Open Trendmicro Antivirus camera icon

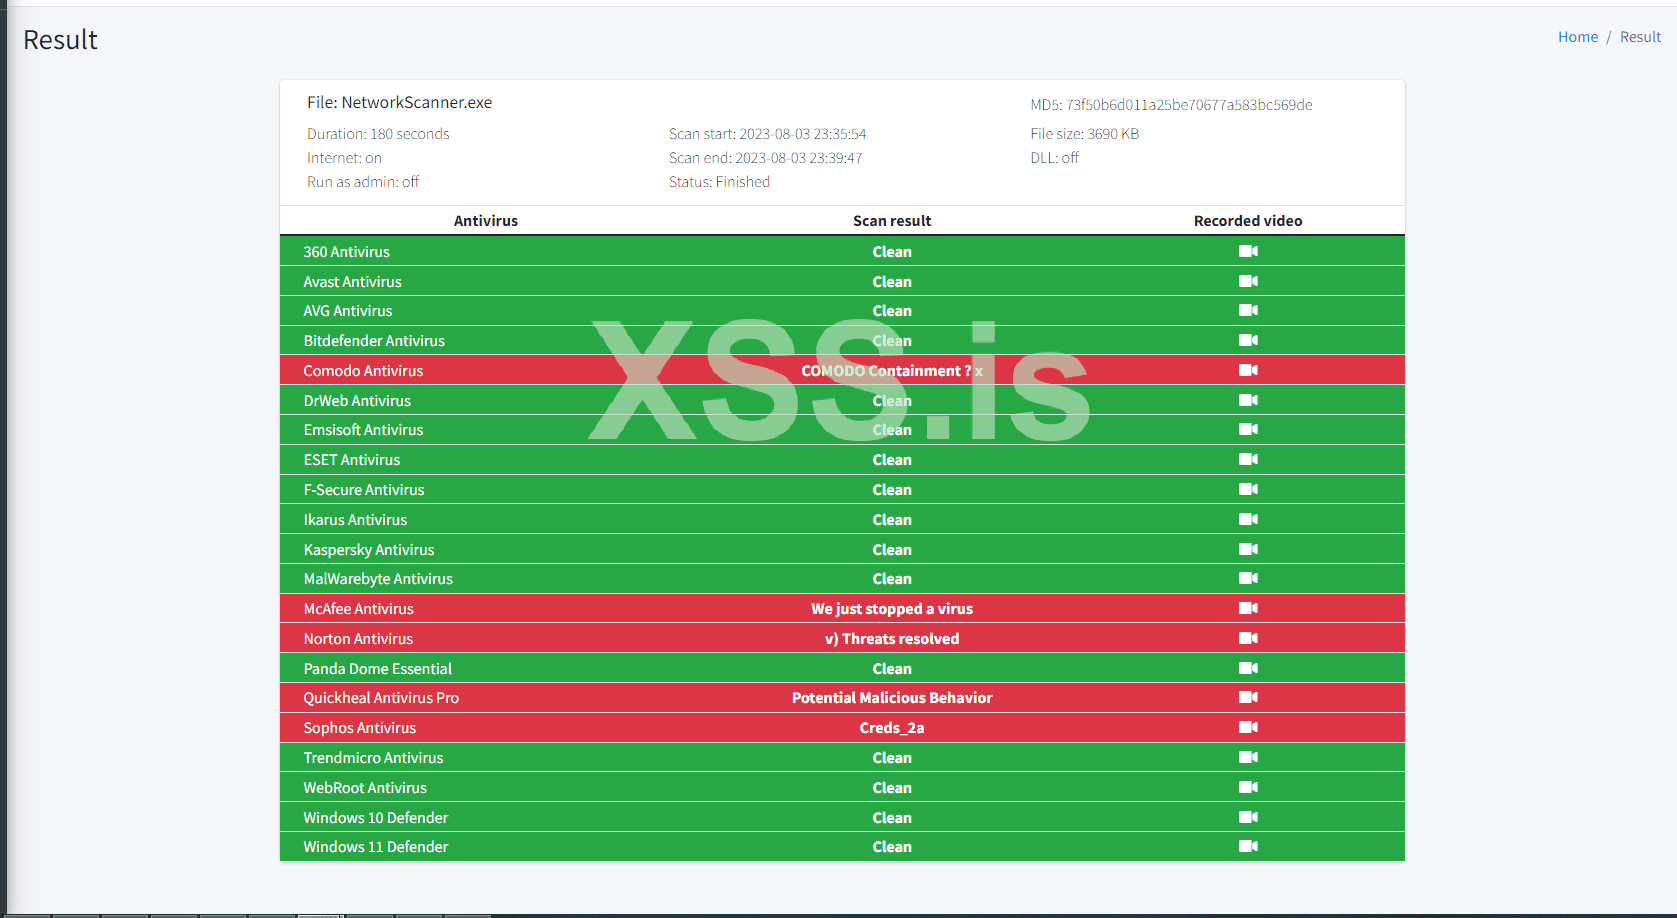(1248, 757)
